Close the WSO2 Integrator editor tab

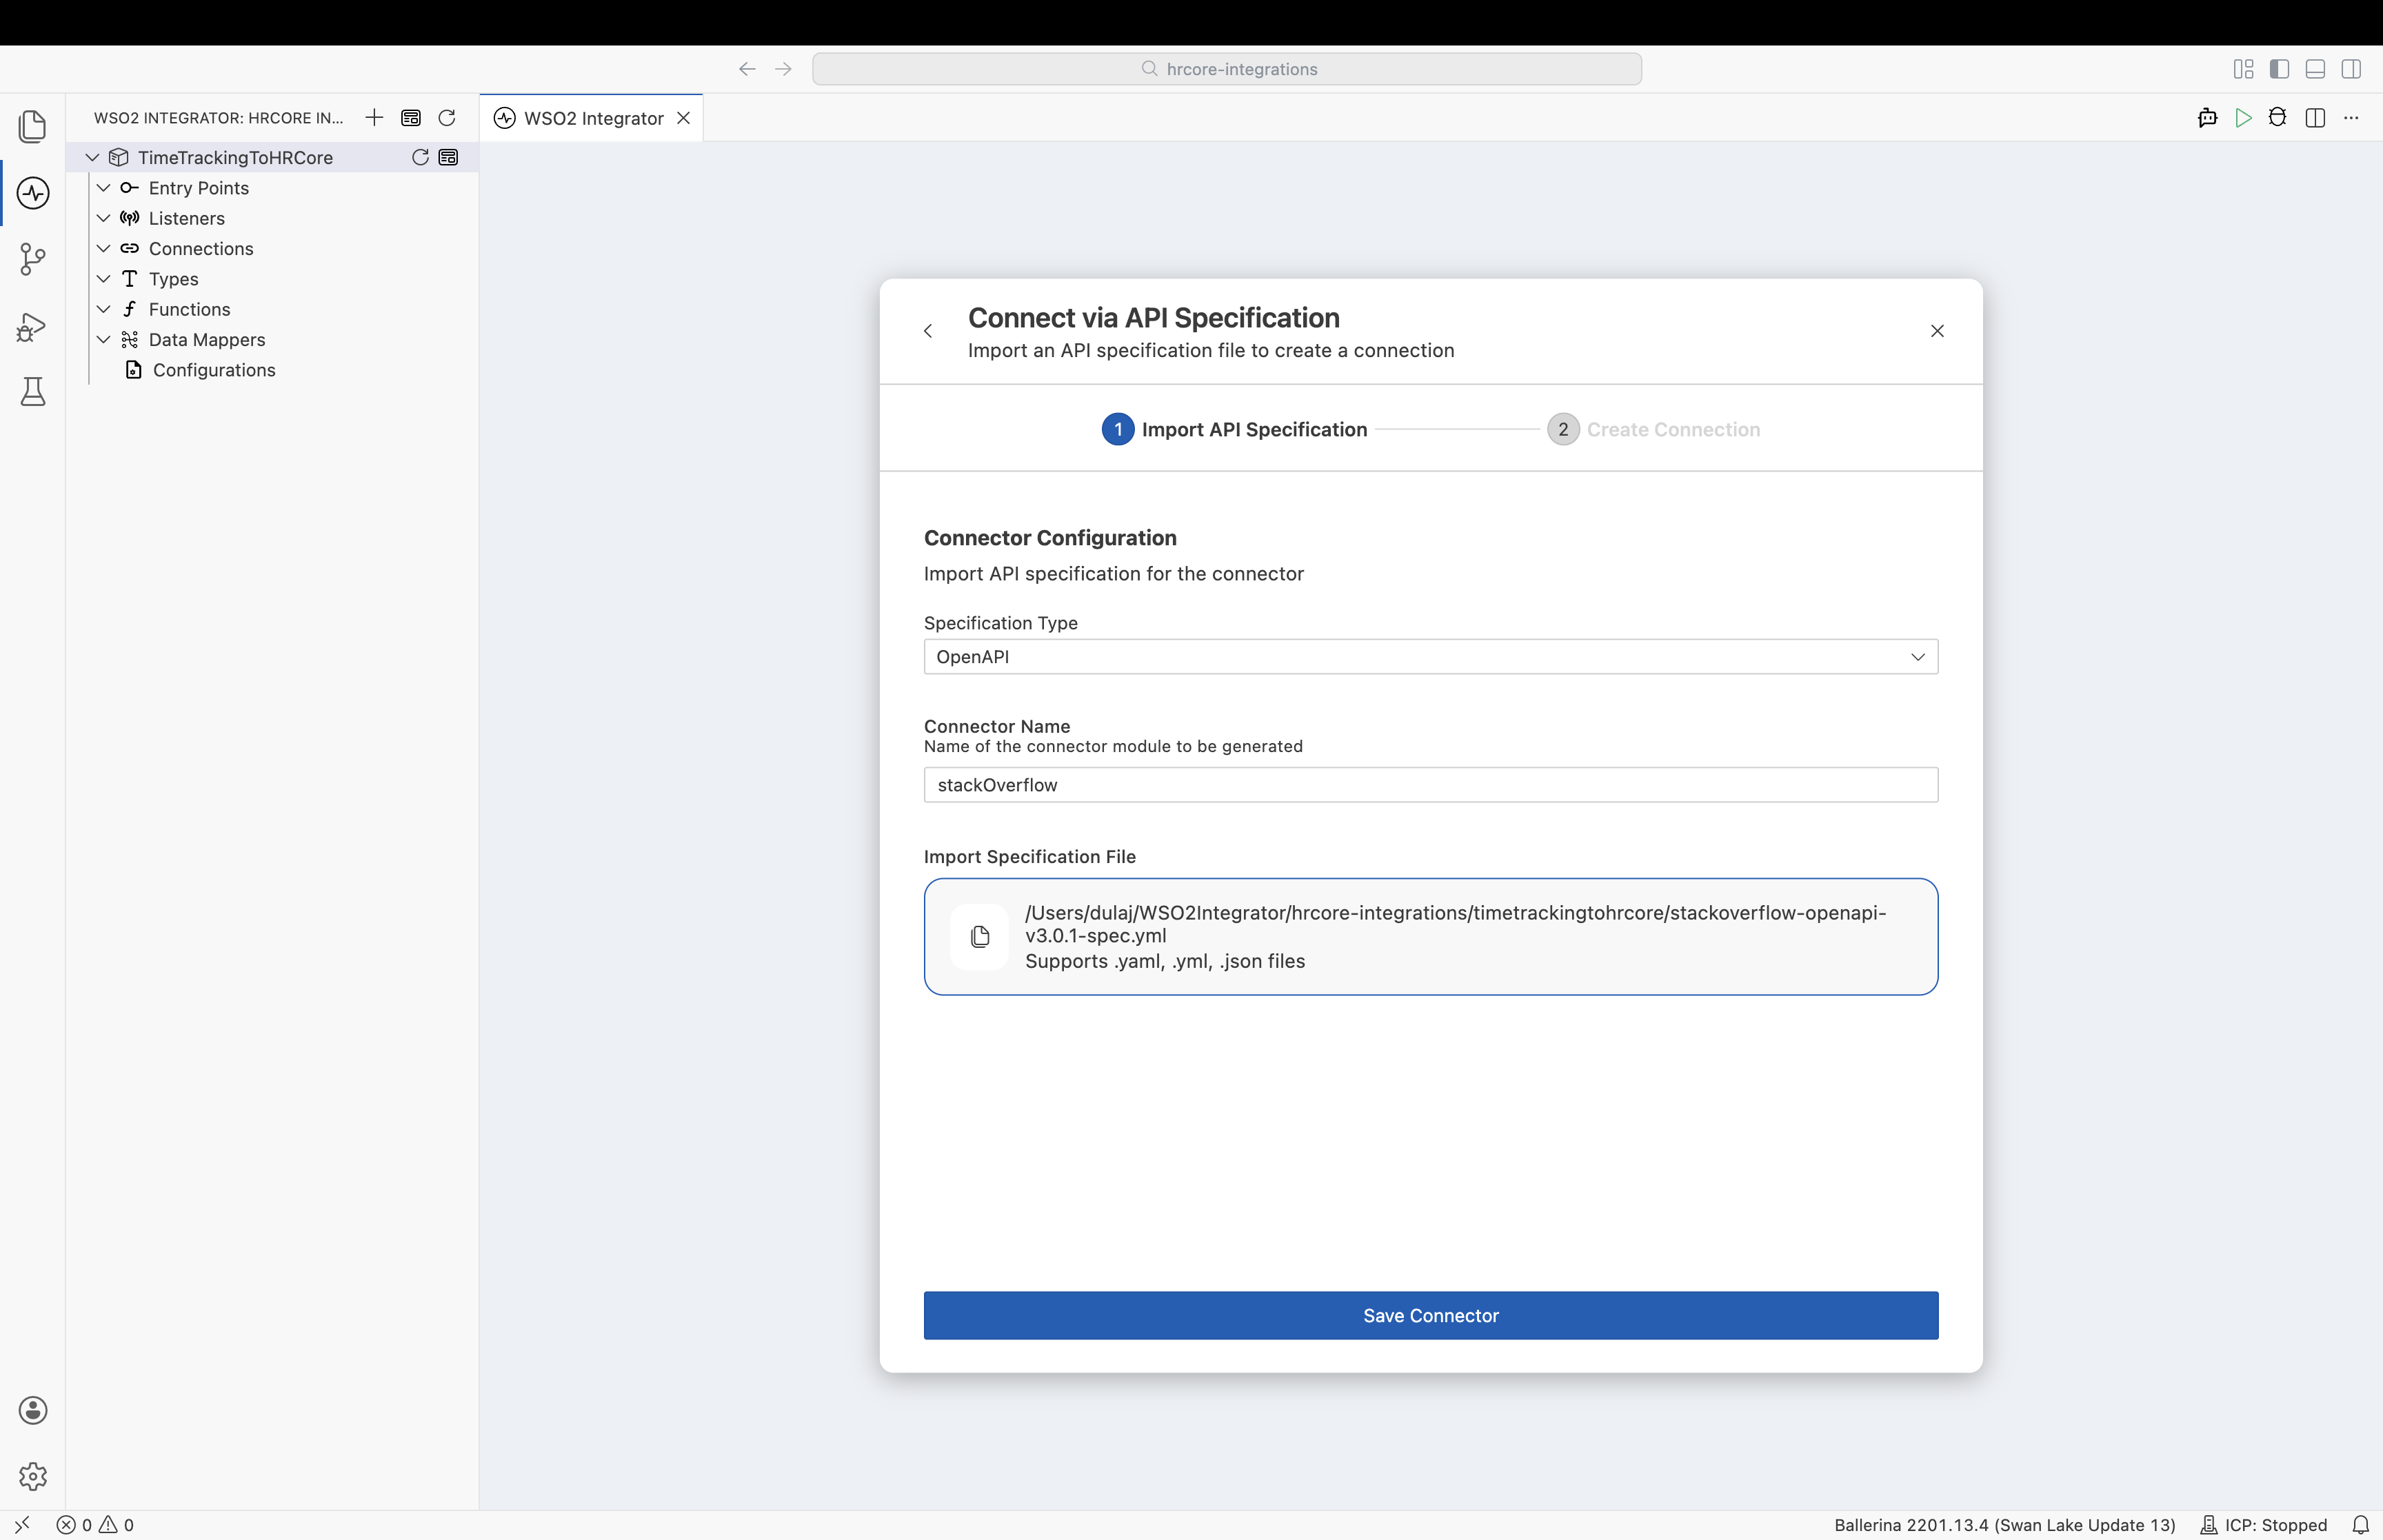tap(684, 118)
